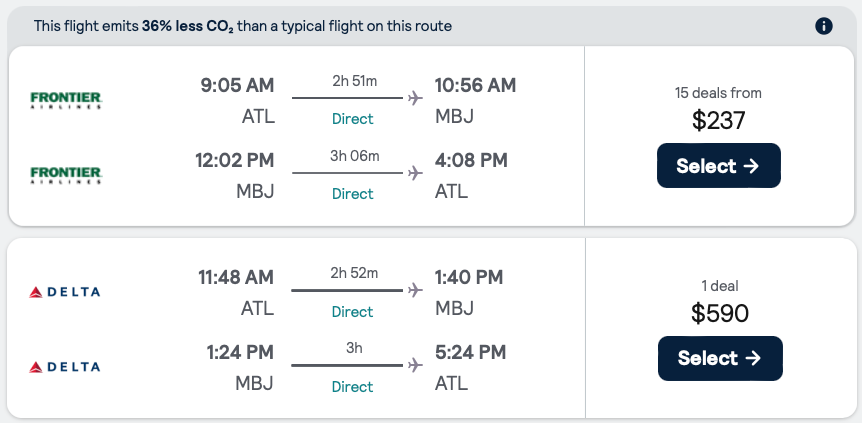Click the Delta logo on the 1:24 PM flight
The height and width of the screenshot is (423, 862).
(66, 367)
